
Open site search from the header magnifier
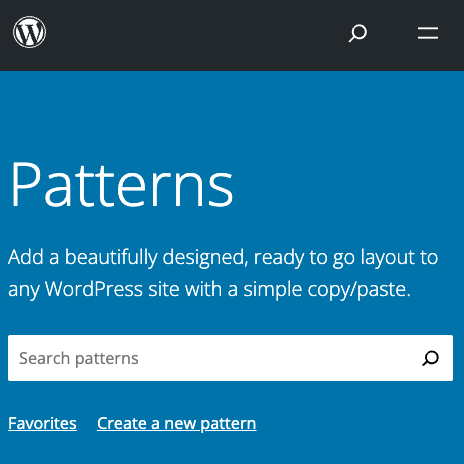tap(358, 33)
